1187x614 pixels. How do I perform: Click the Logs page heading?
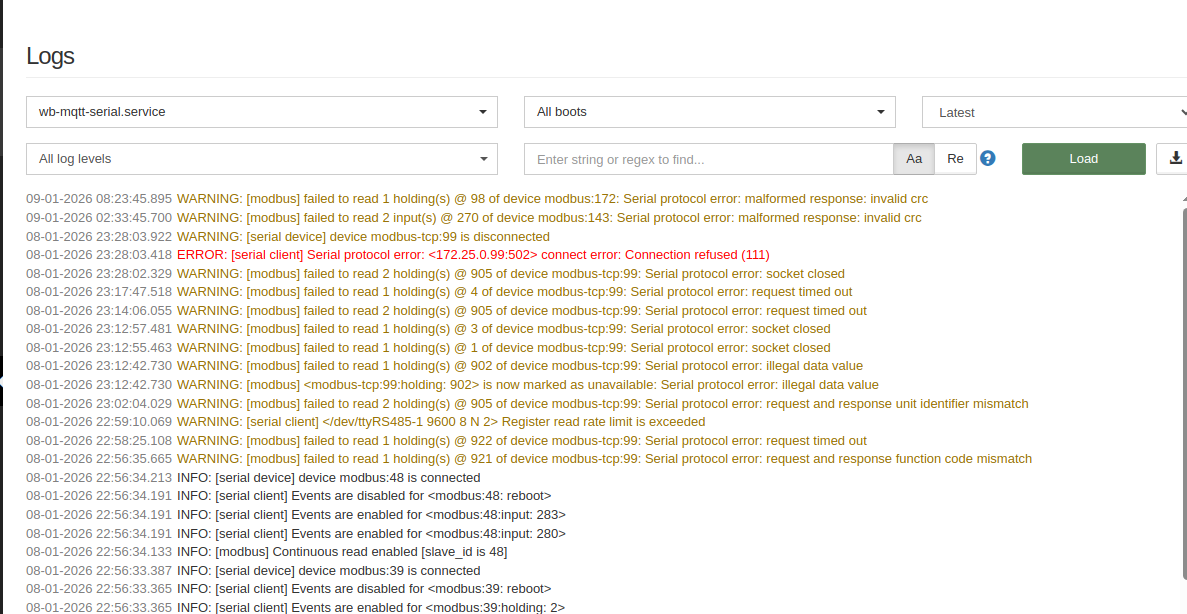pos(51,56)
